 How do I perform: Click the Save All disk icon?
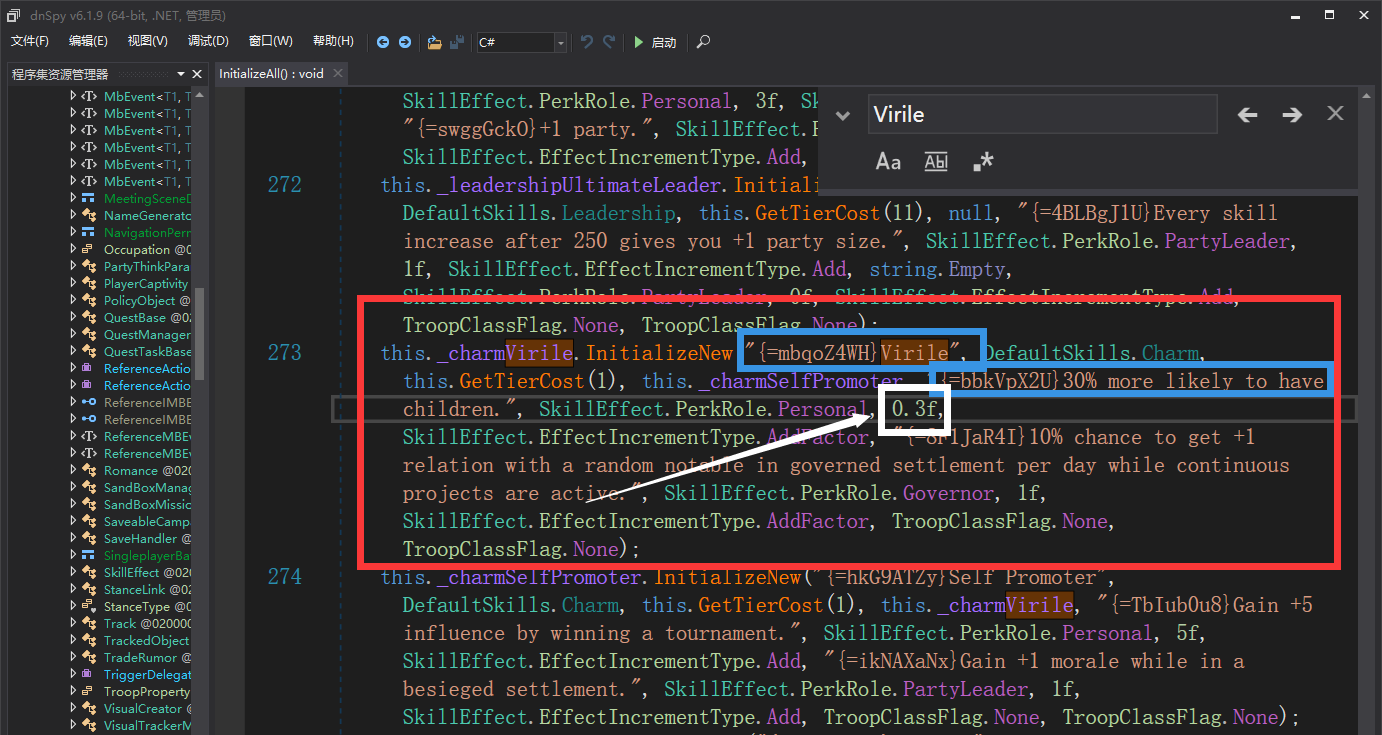point(457,42)
